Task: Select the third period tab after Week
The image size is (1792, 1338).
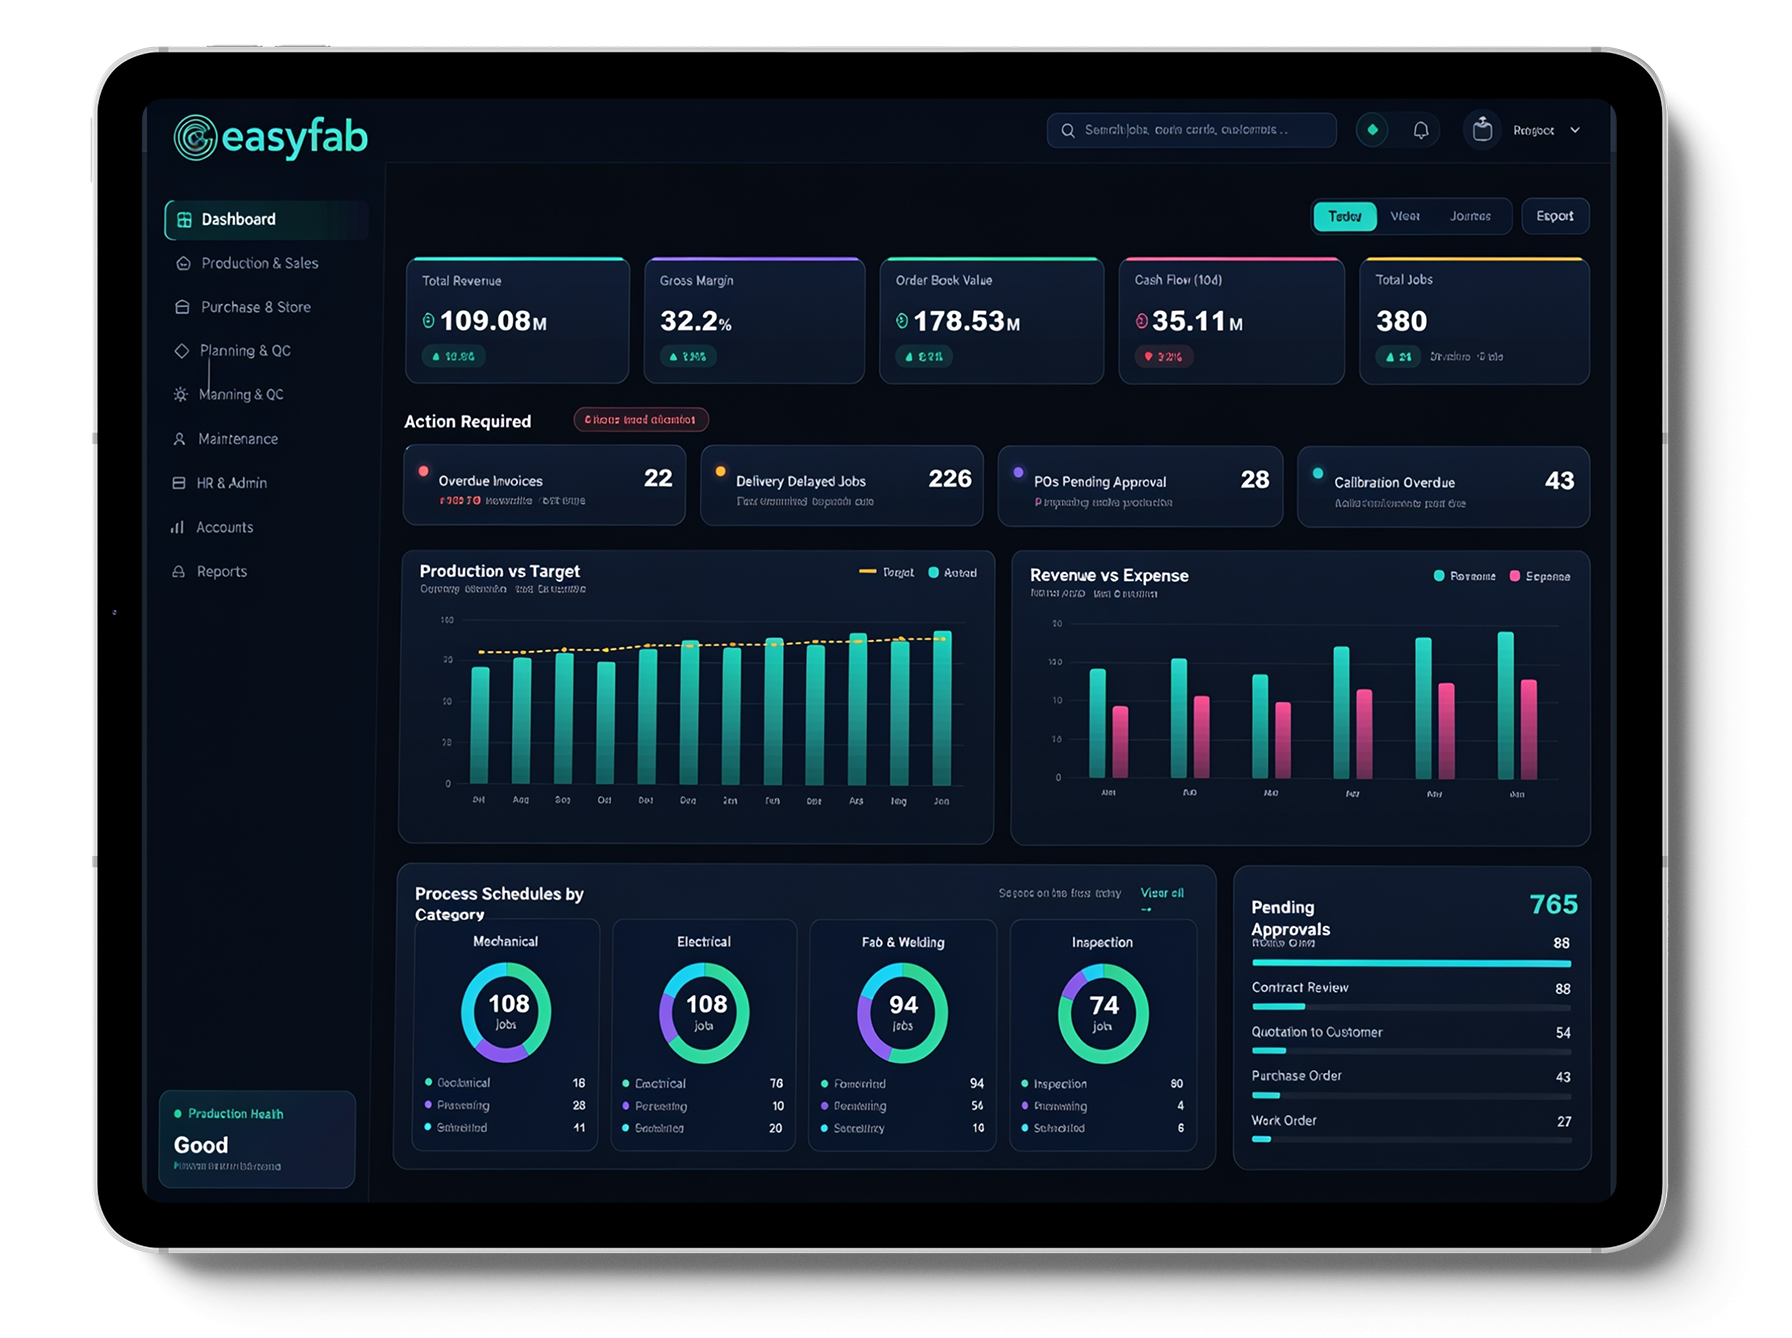Action: (1470, 217)
